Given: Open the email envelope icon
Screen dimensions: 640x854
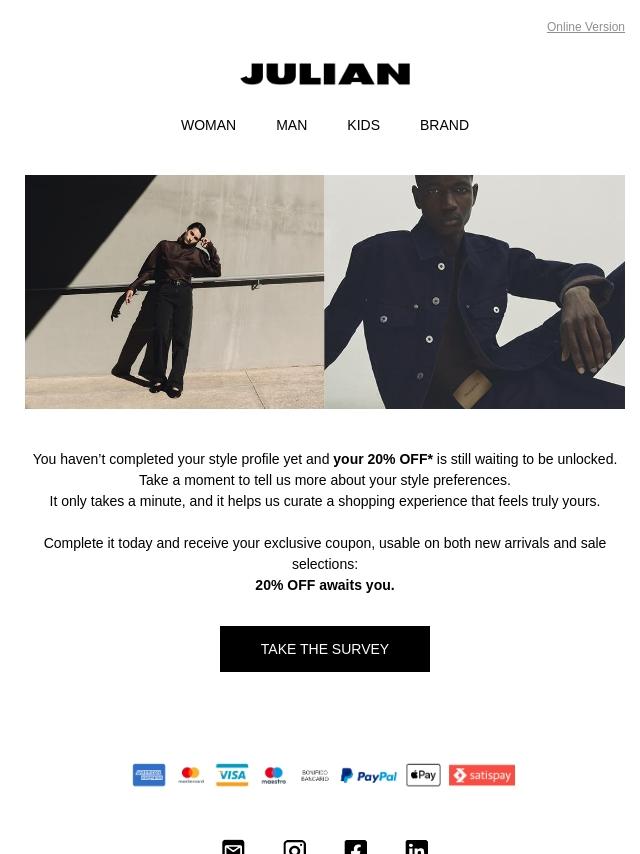Looking at the screenshot, I should [x=233, y=847].
